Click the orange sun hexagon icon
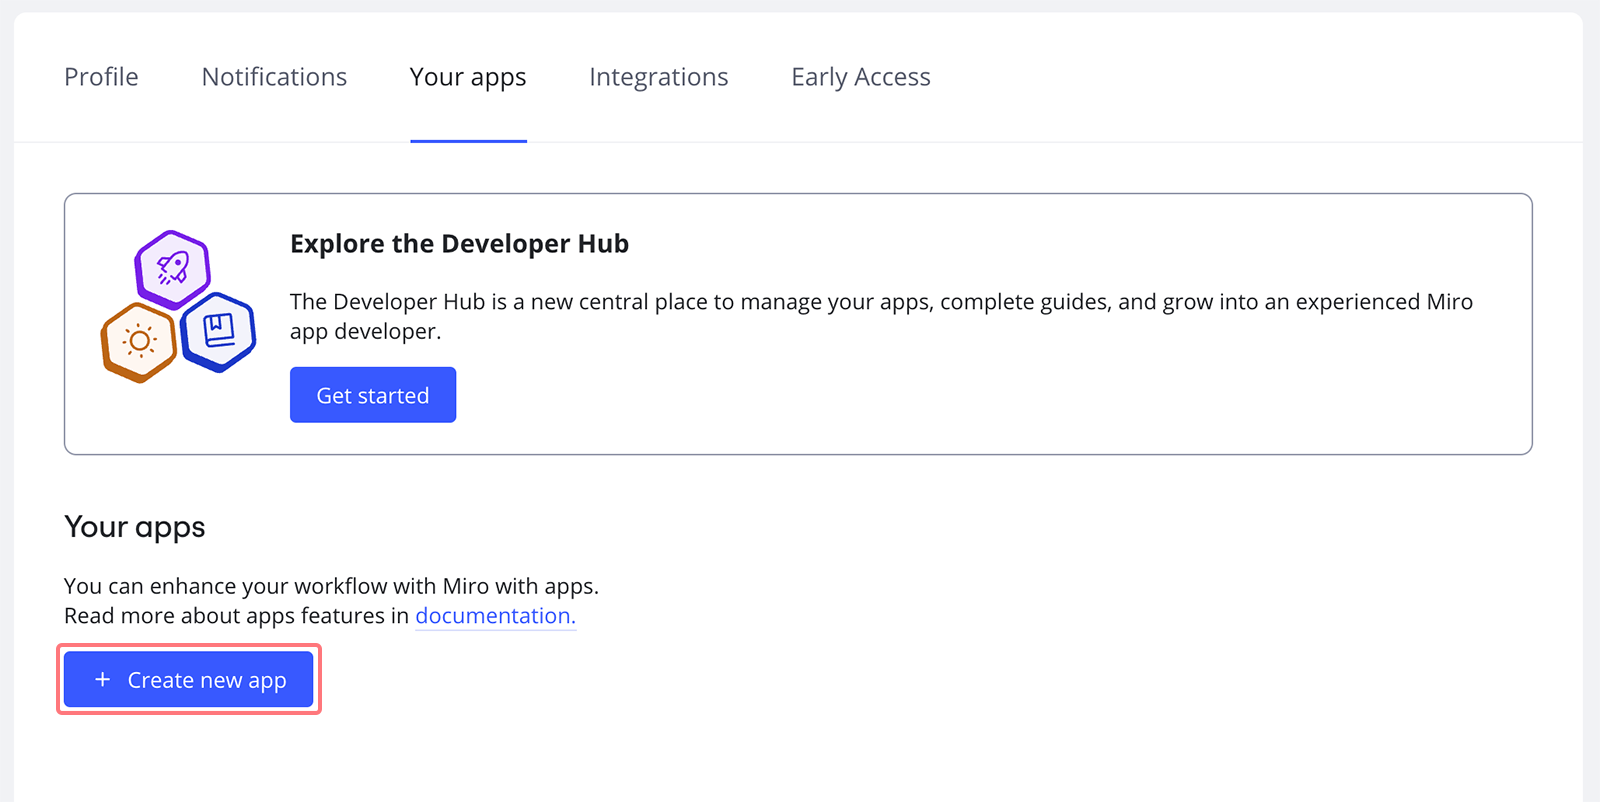The height and width of the screenshot is (802, 1600). point(139,342)
